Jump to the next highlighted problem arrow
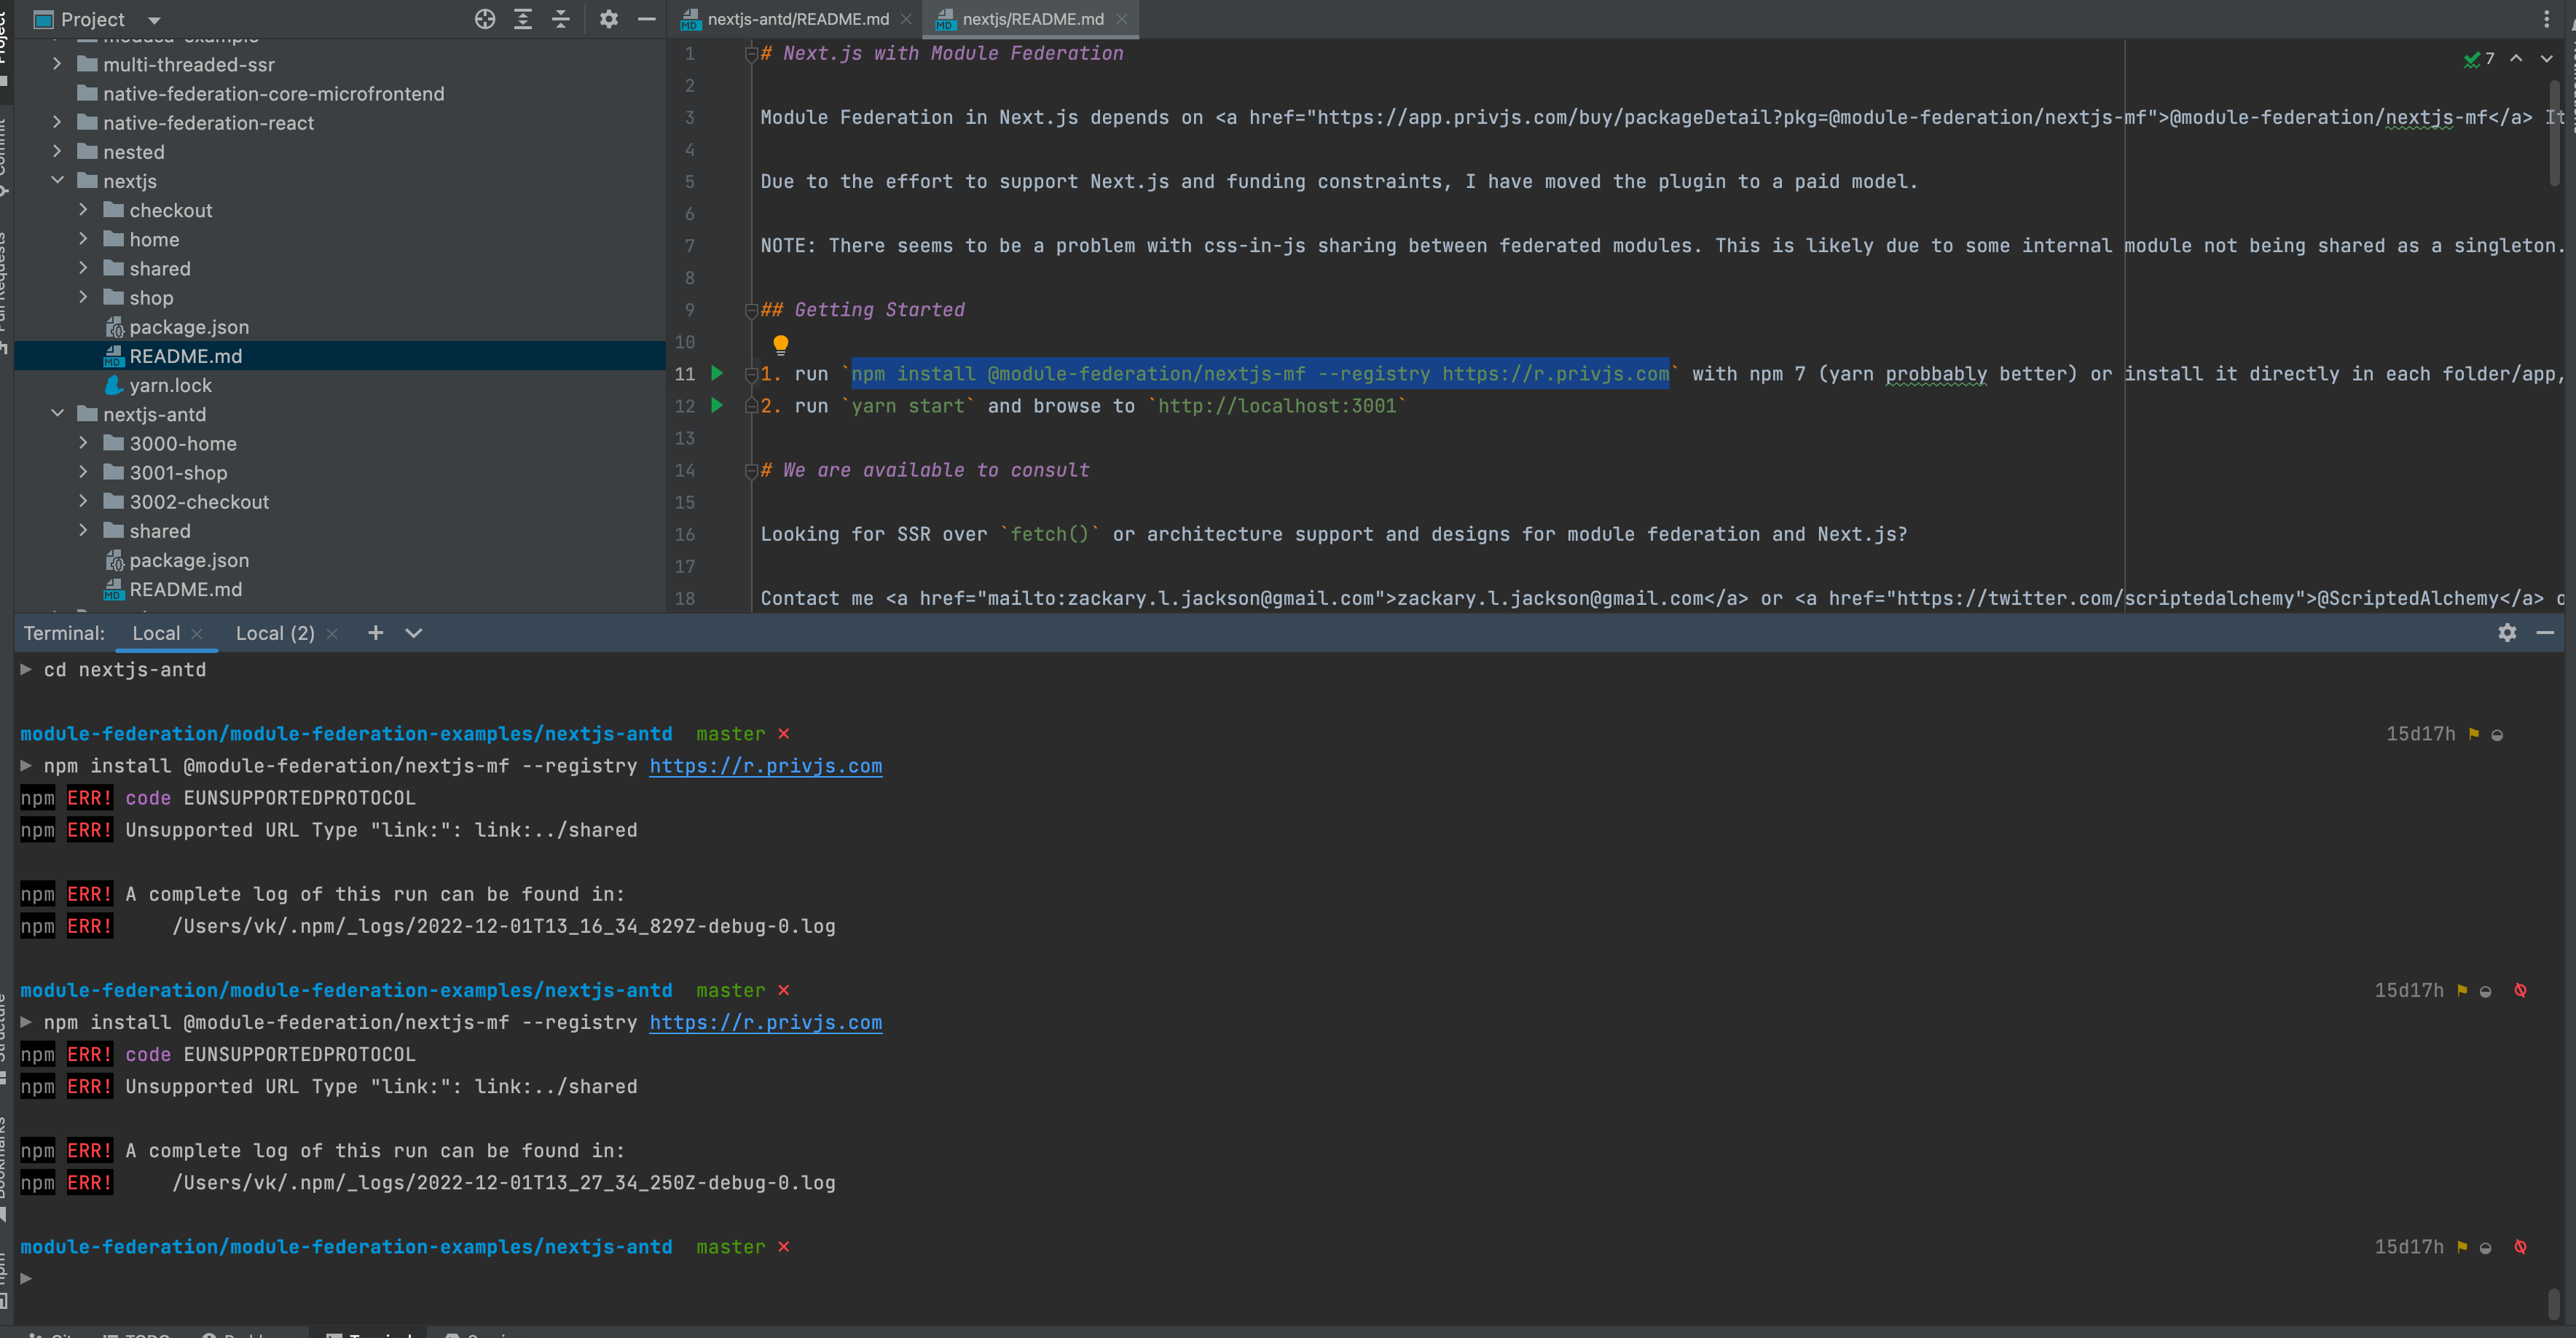This screenshot has width=2576, height=1338. pyautogui.click(x=2546, y=59)
